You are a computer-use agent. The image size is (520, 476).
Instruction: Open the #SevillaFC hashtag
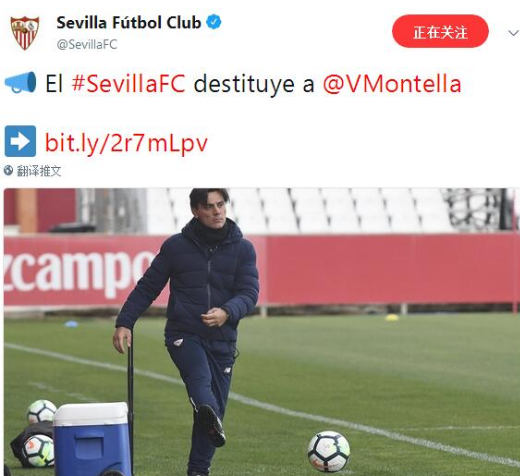coord(129,83)
